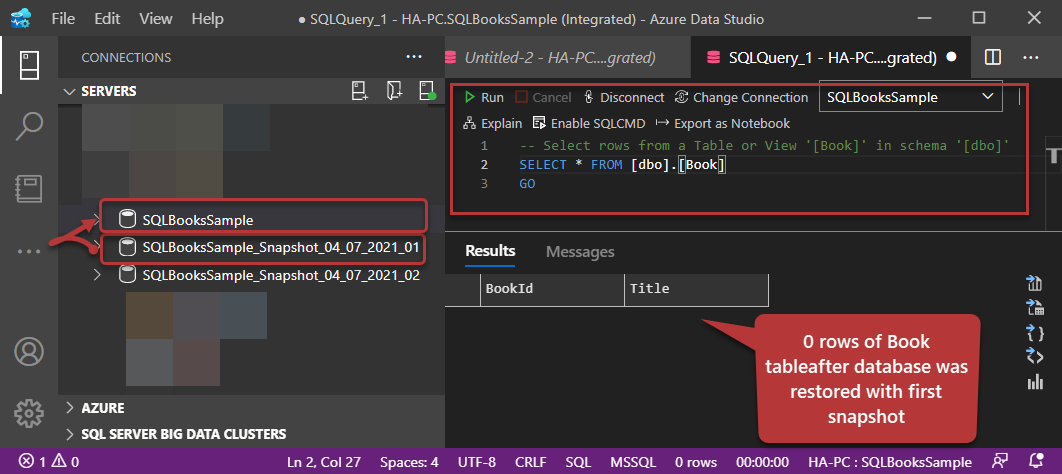Show additional views ellipsis in activity bar
This screenshot has height=474, width=1062.
coord(29,251)
